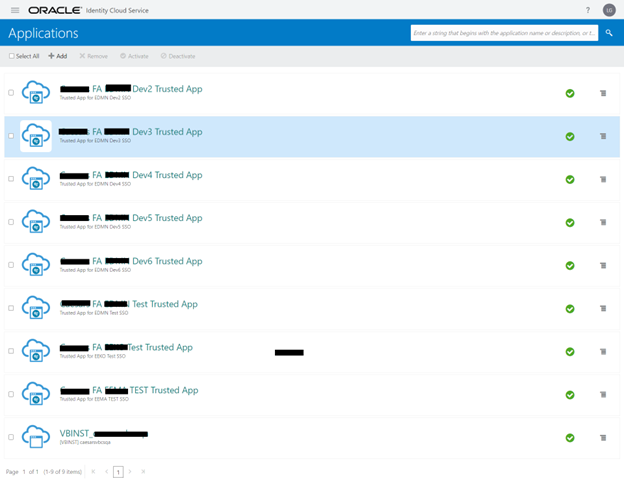Check the Dev3 Trusted App checkbox

(x=12, y=136)
